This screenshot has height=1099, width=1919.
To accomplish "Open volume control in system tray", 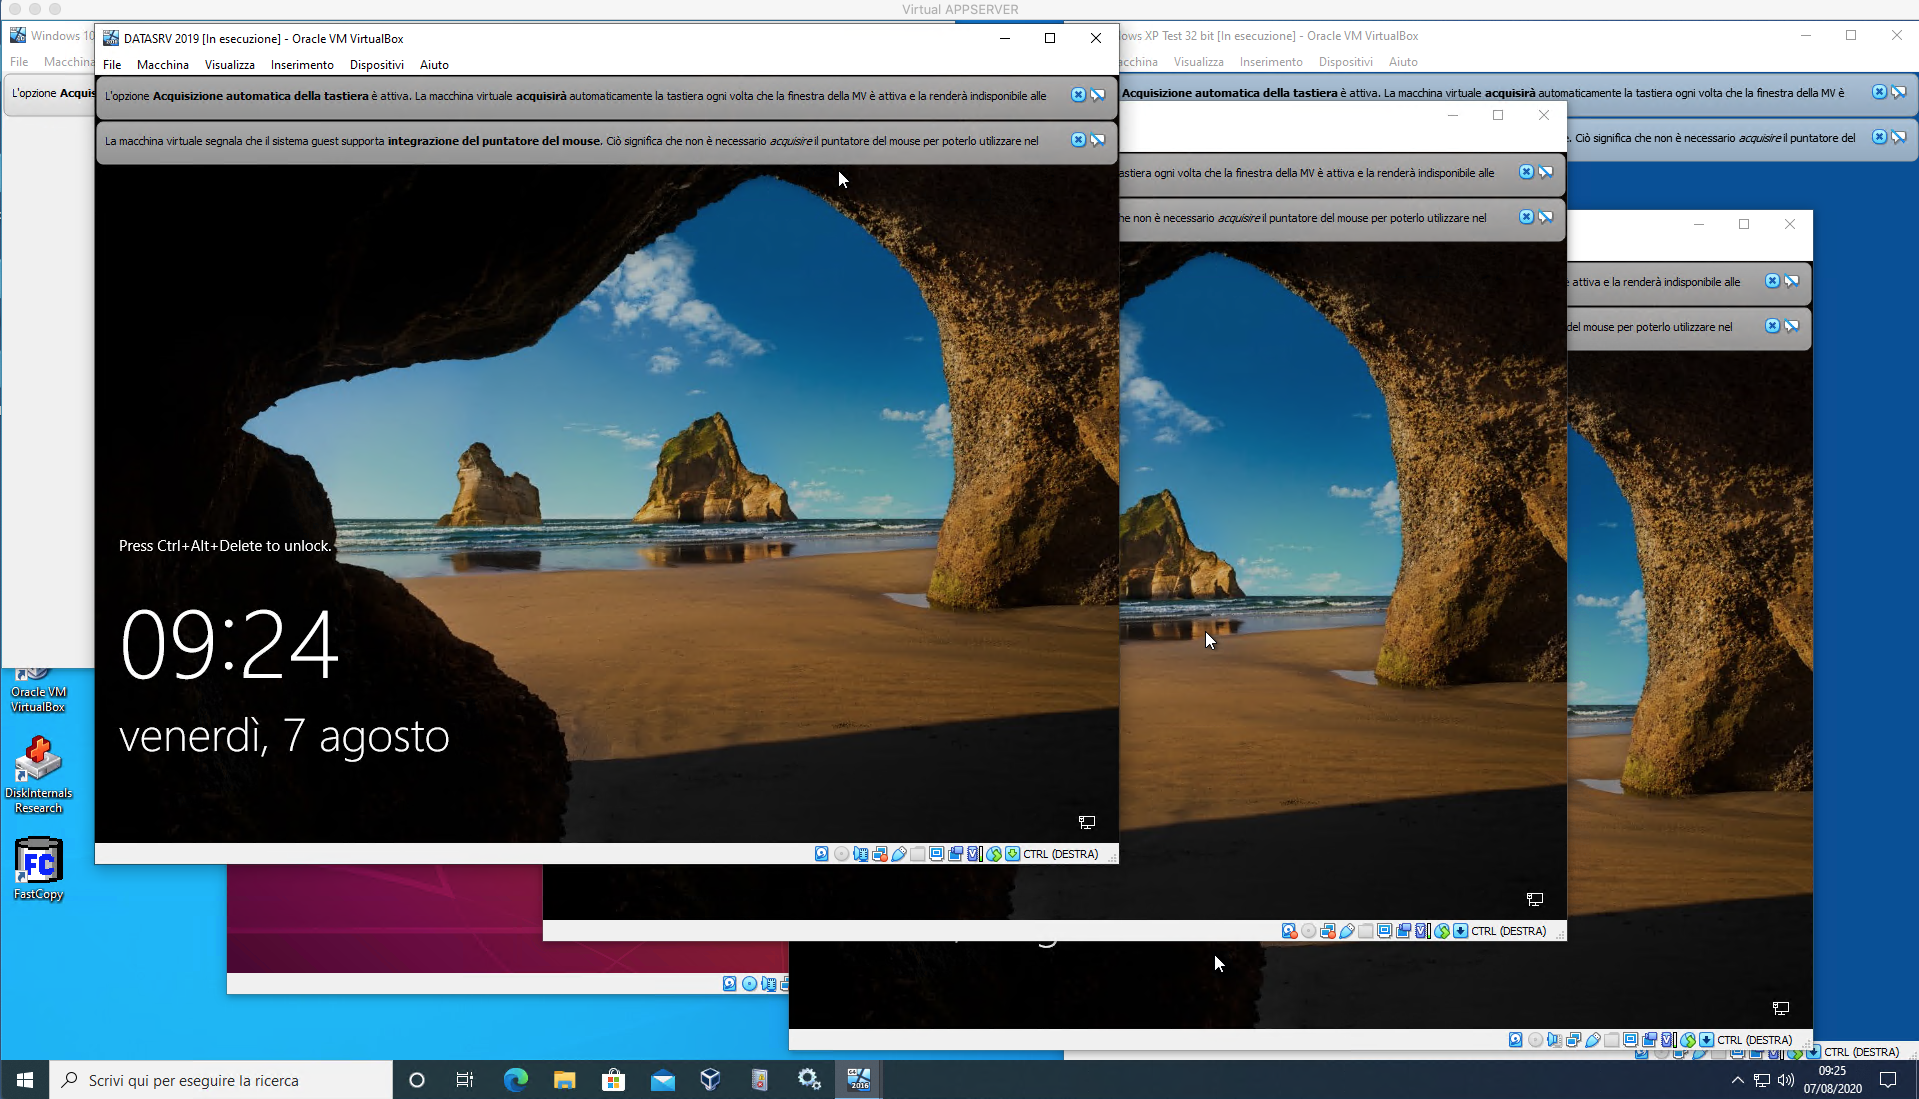I will coord(1786,1080).
